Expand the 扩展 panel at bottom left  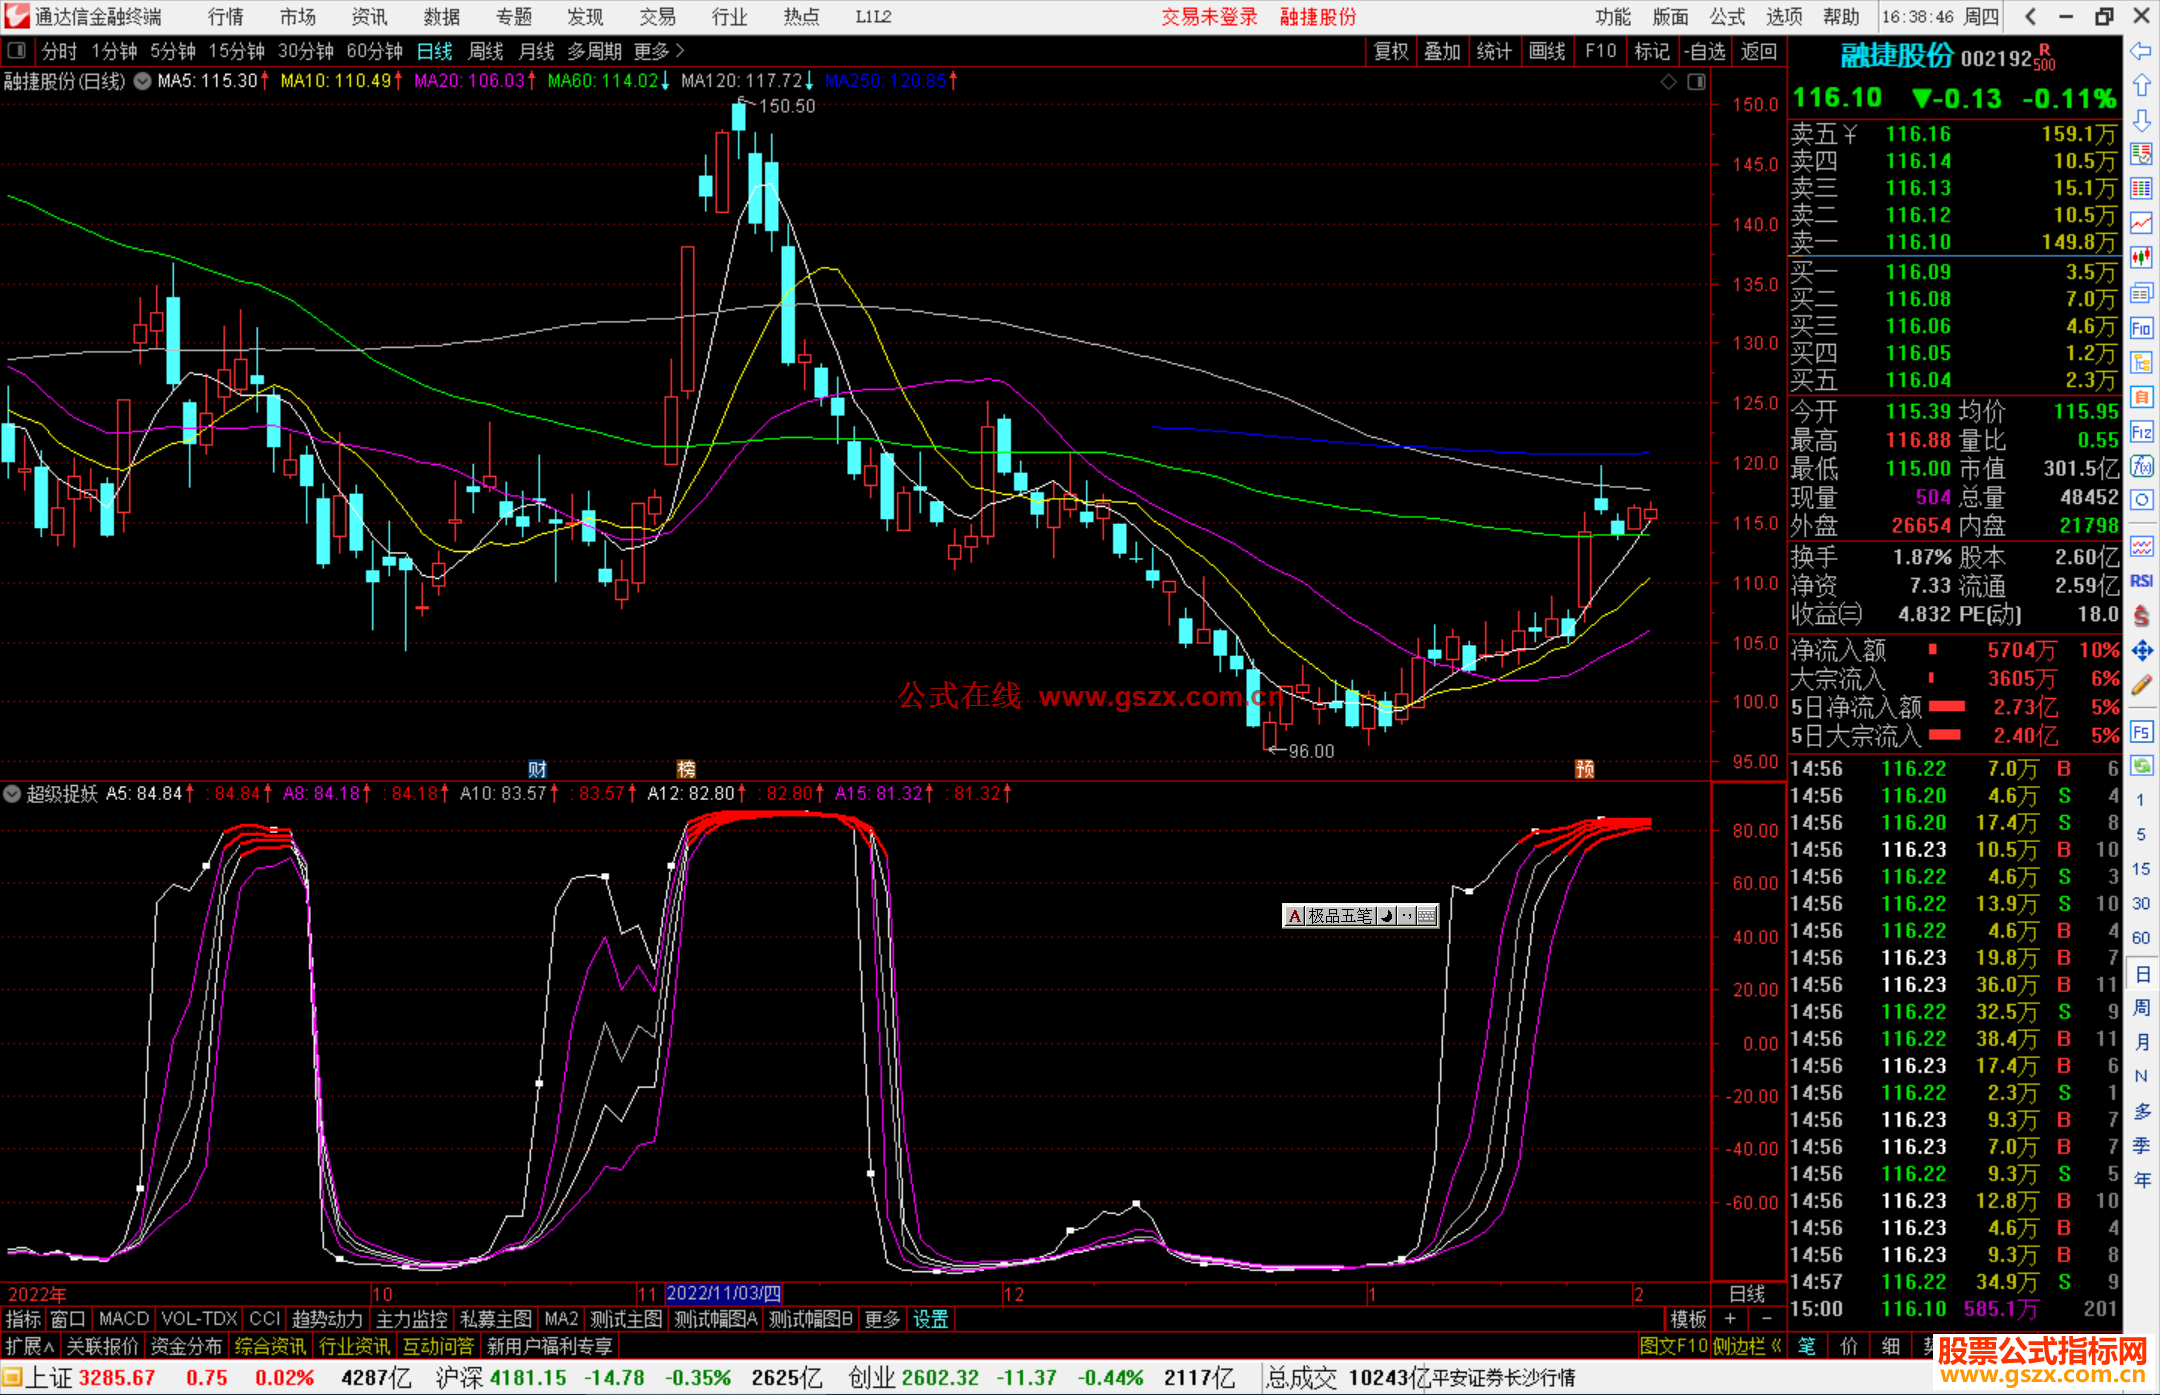[29, 1346]
